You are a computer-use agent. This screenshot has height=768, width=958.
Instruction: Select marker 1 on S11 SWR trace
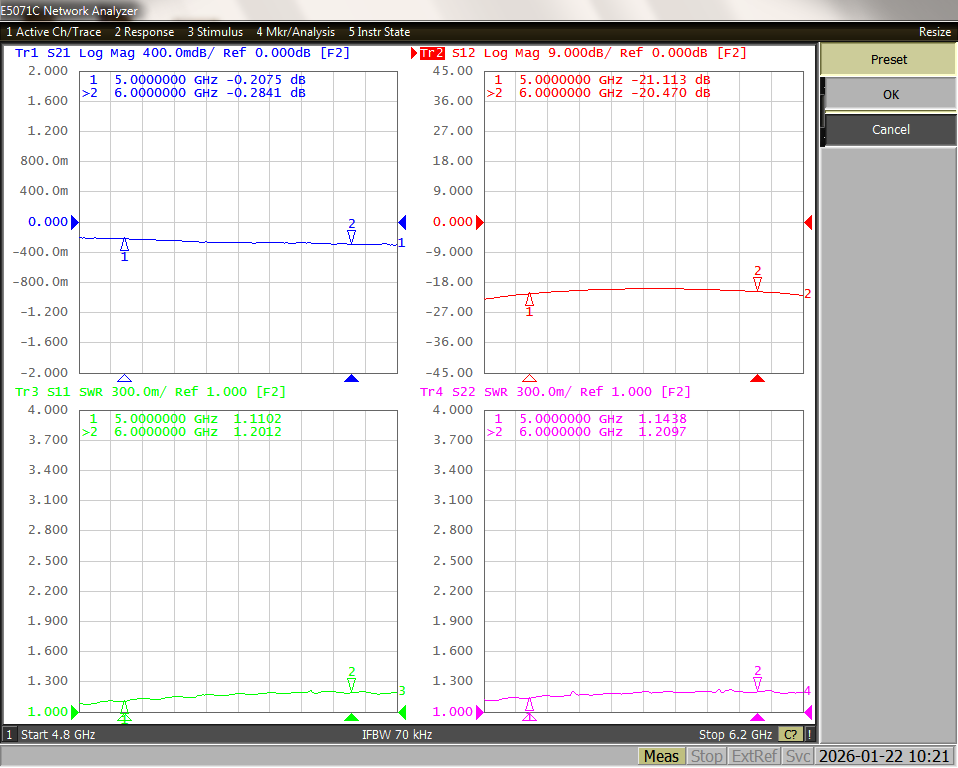[125, 709]
